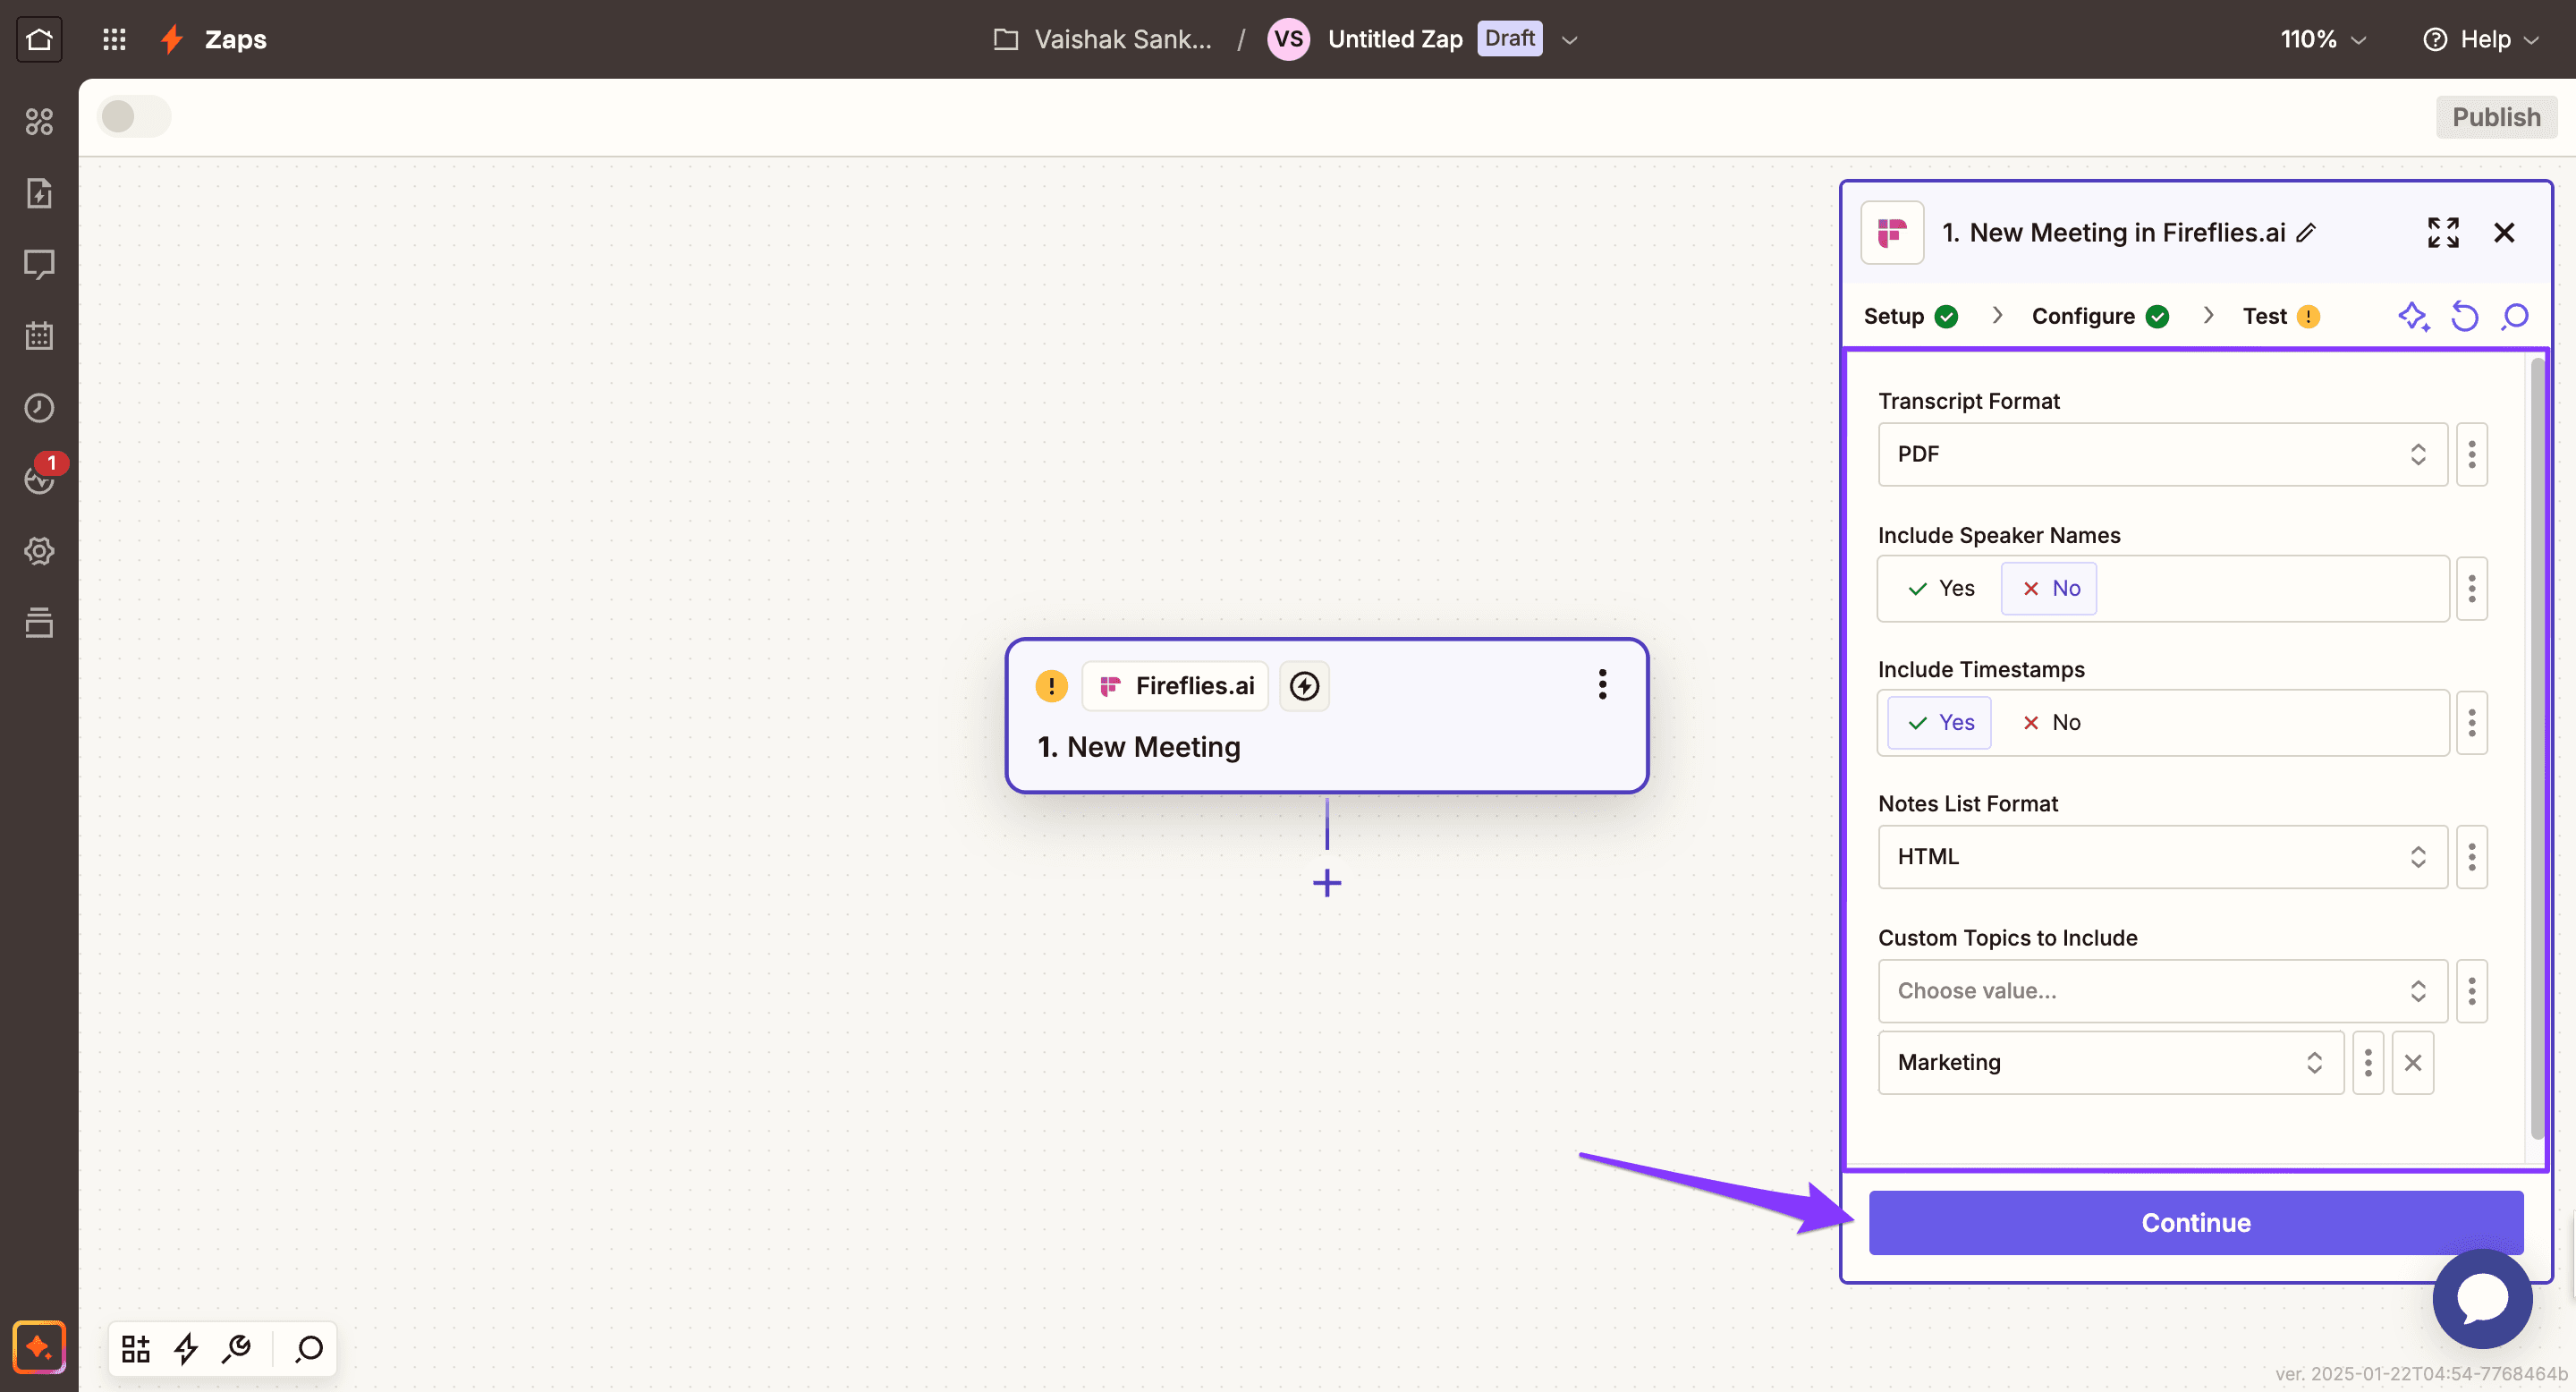Open the Transcript Format PDF dropdown

[2162, 454]
